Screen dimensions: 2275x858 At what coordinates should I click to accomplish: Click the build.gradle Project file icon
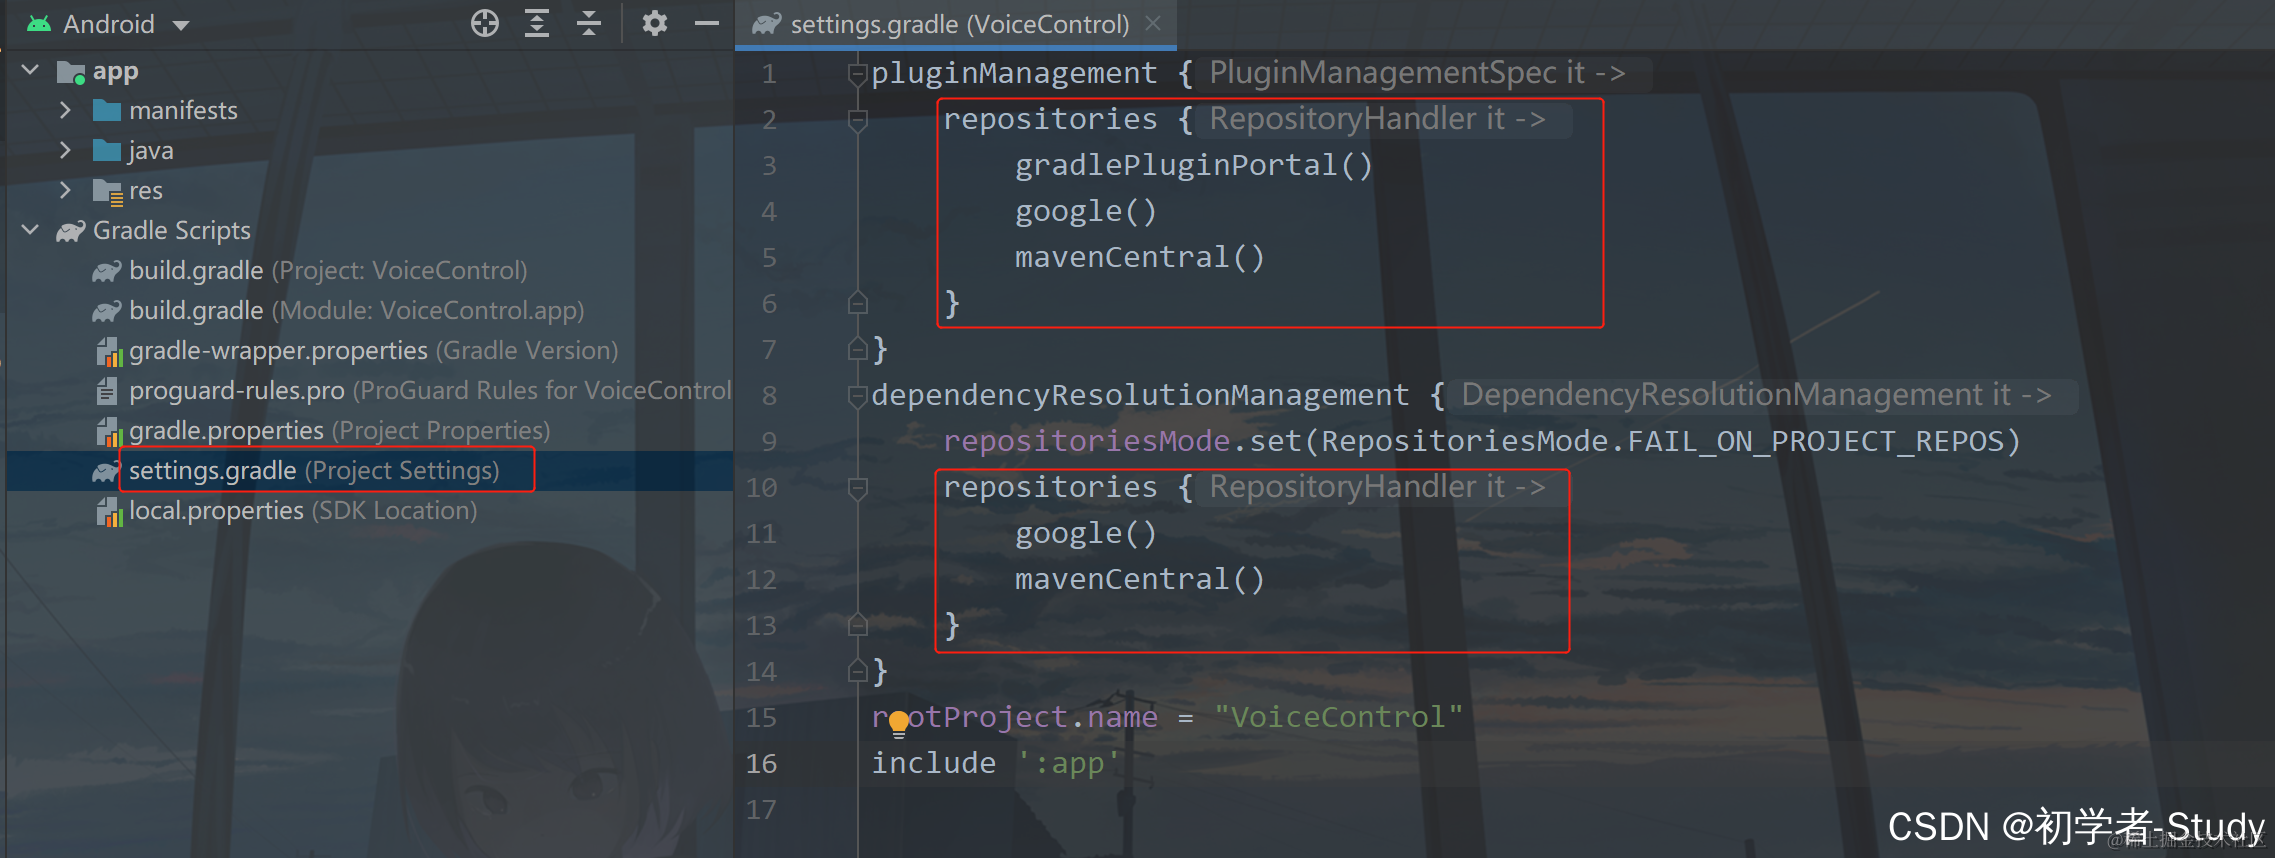click(106, 271)
